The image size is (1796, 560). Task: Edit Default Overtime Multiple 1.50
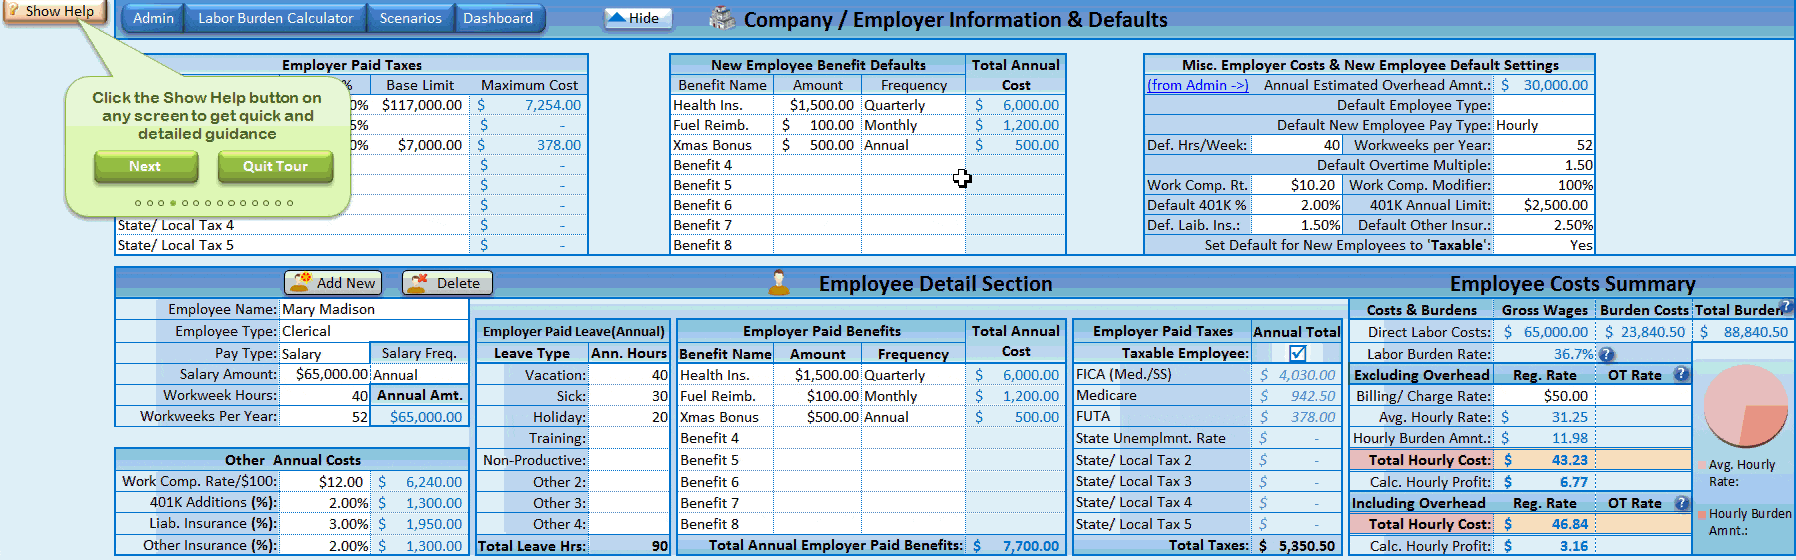1544,165
